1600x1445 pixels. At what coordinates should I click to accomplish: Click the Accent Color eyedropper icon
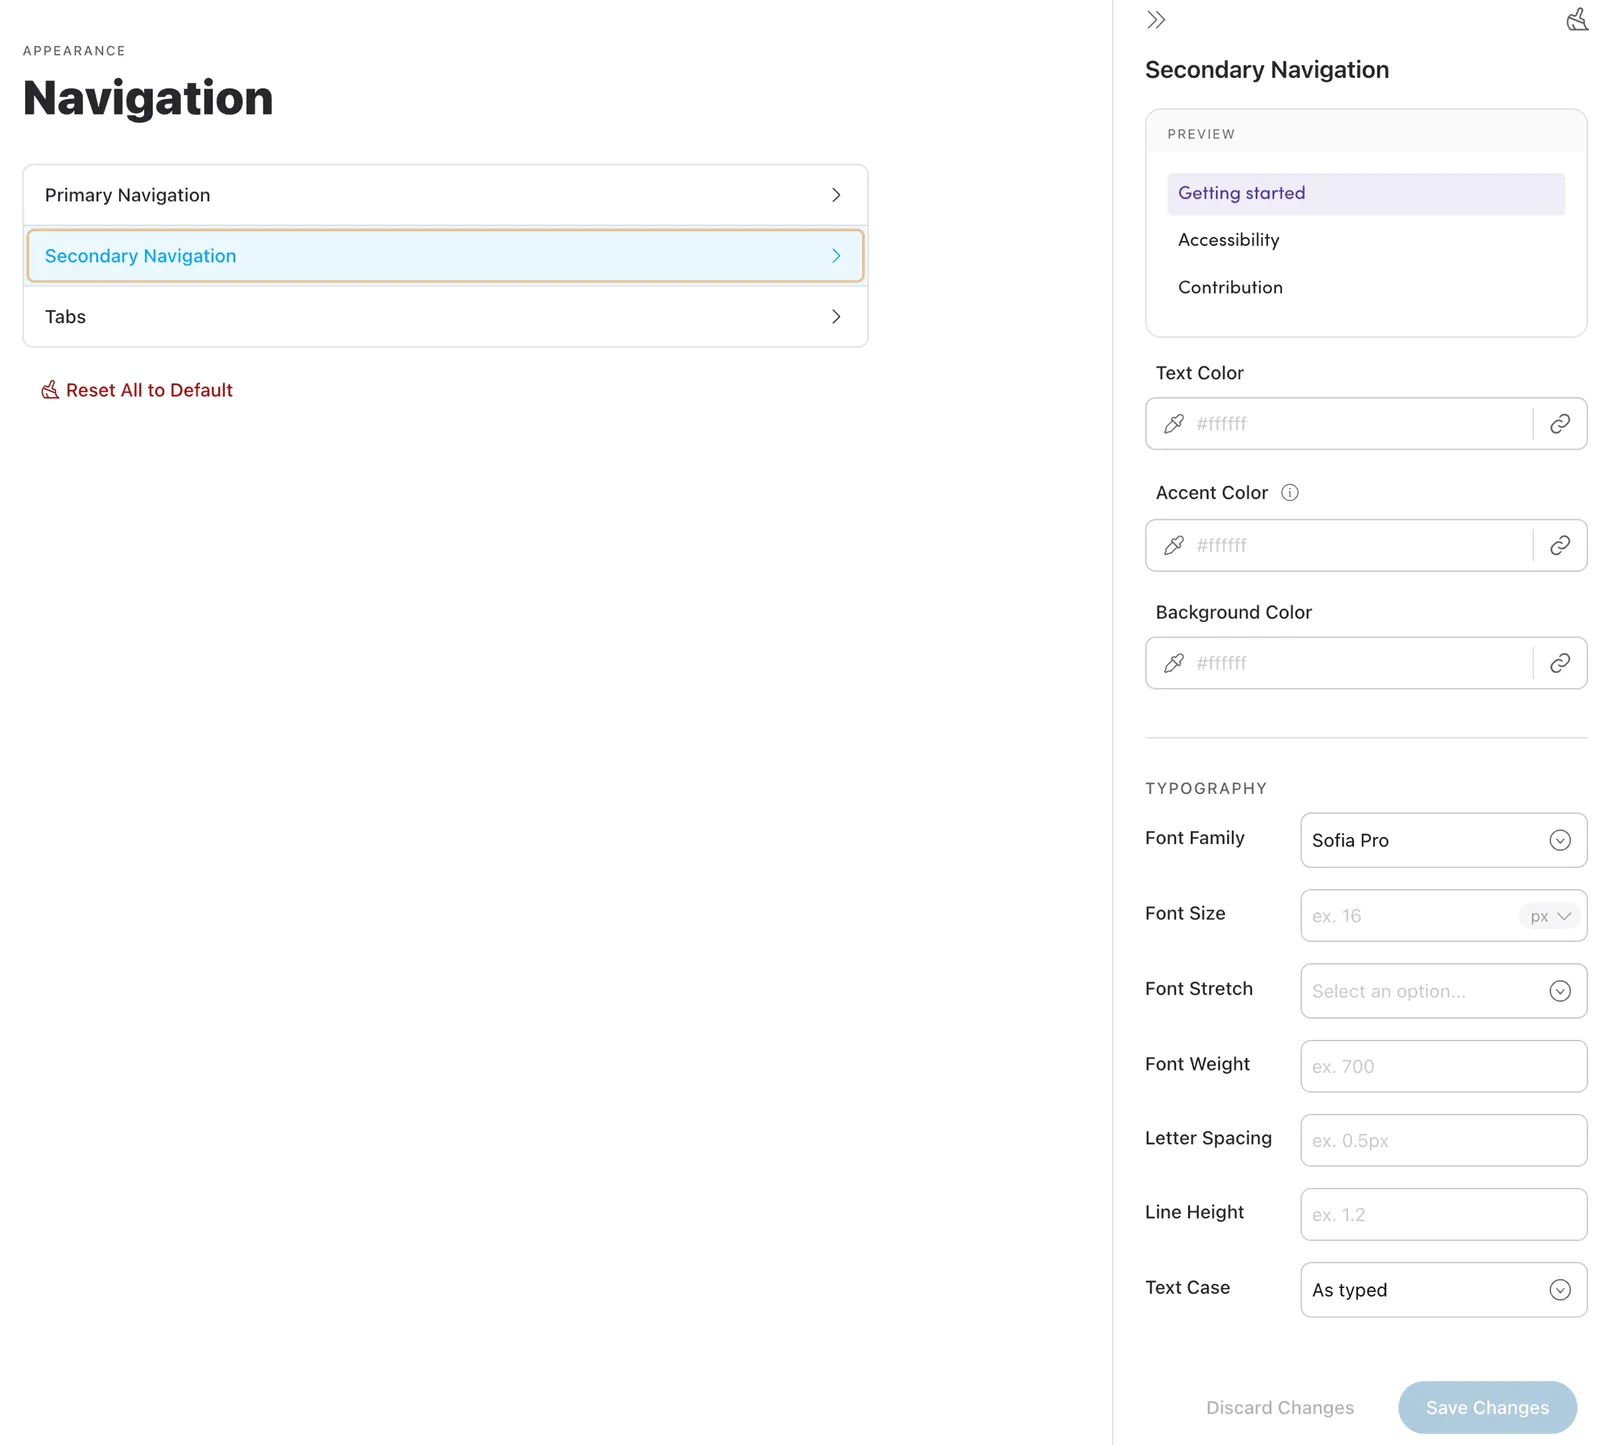[x=1174, y=545]
